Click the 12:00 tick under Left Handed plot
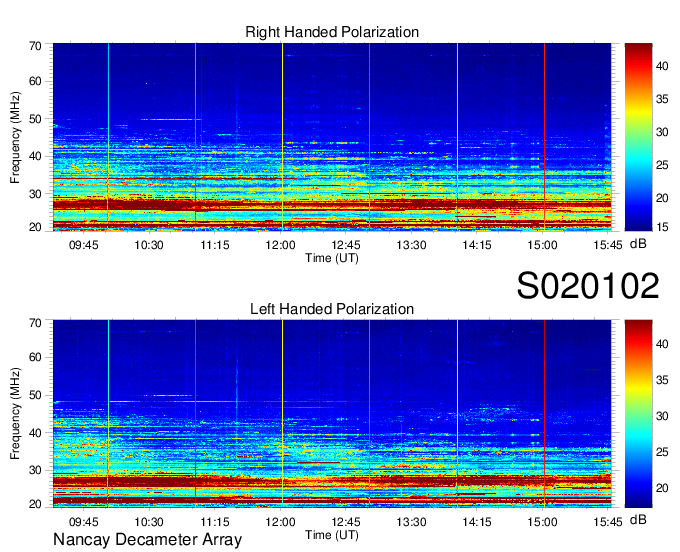The width and height of the screenshot is (680, 552). point(281,522)
